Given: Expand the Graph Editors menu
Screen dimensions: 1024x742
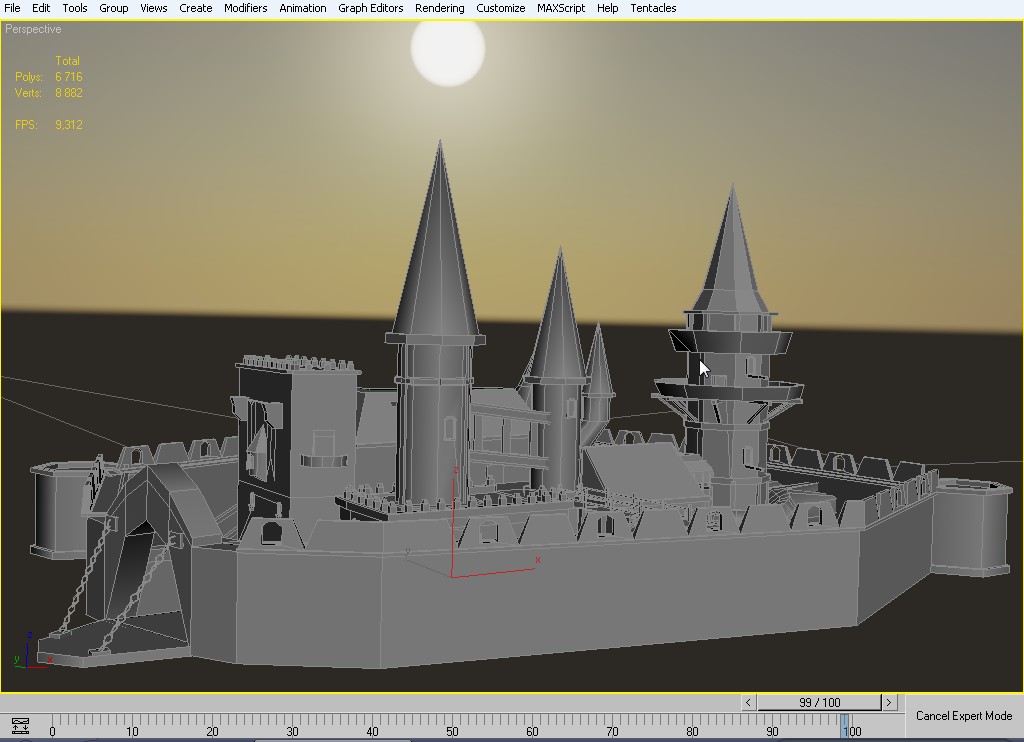Looking at the screenshot, I should pos(370,8).
